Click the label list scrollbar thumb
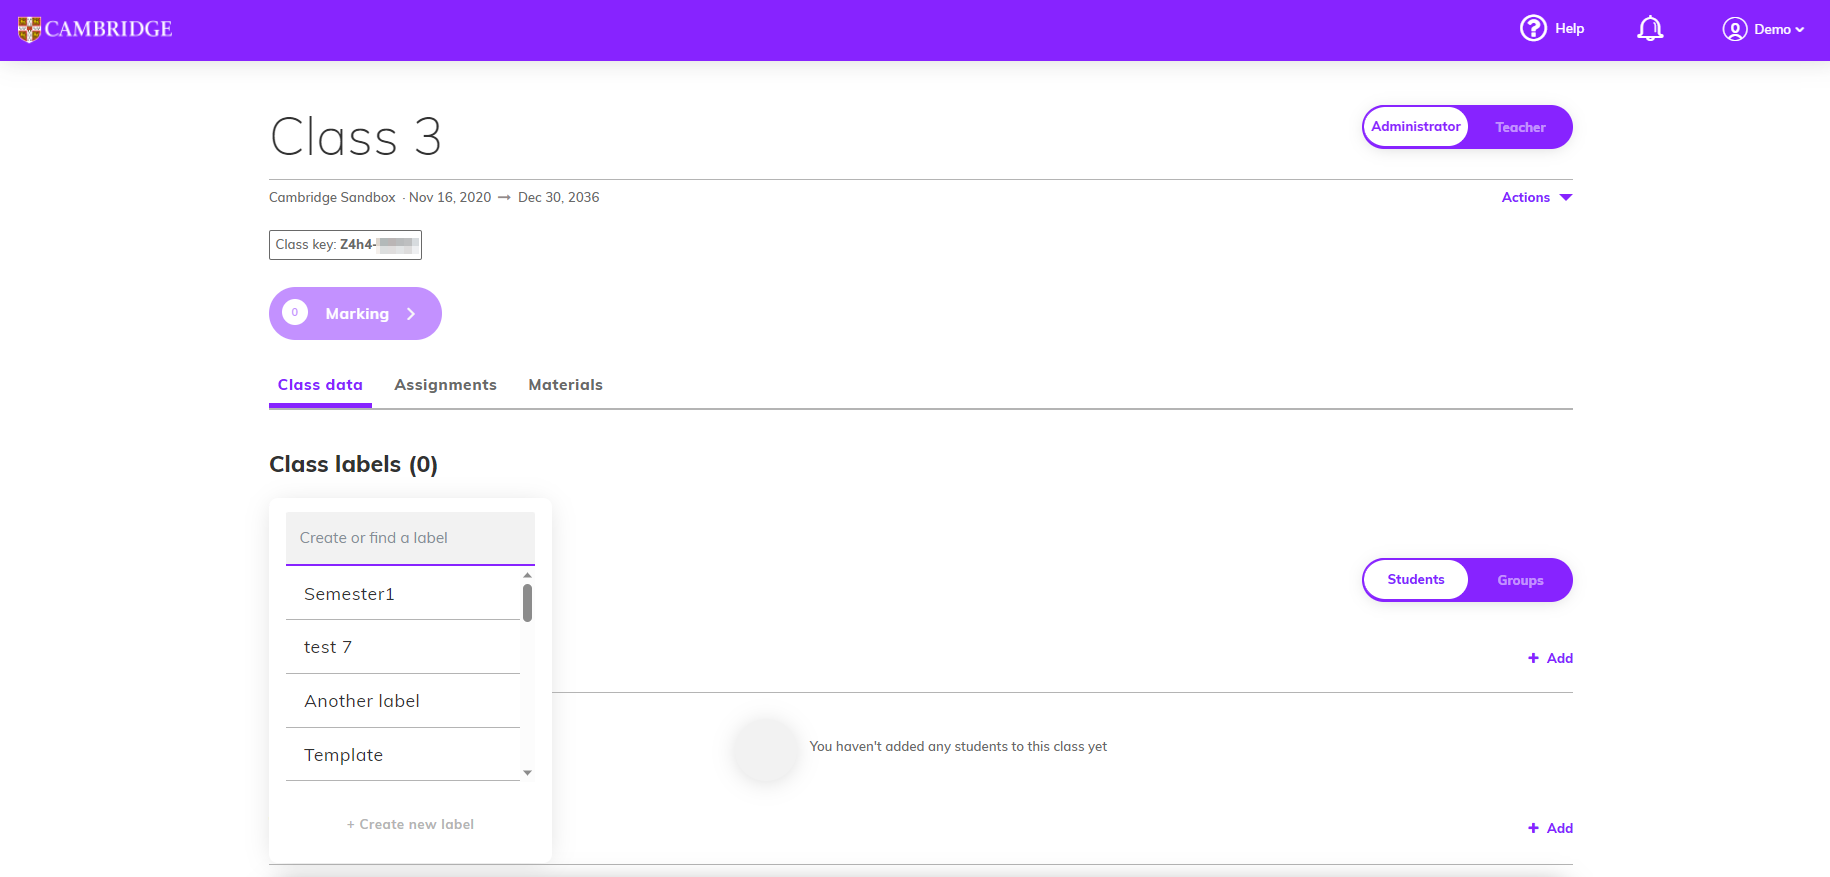This screenshot has width=1830, height=877. pyautogui.click(x=527, y=603)
